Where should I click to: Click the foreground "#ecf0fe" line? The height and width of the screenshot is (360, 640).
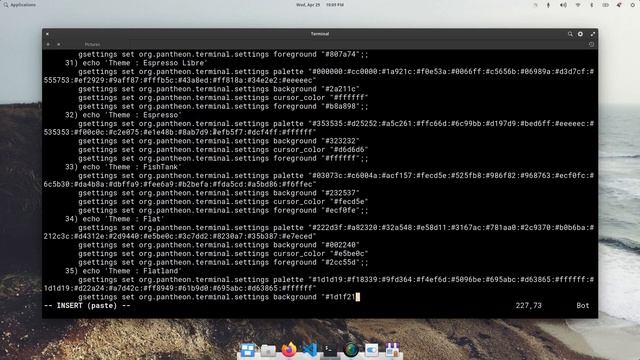pos(223,211)
